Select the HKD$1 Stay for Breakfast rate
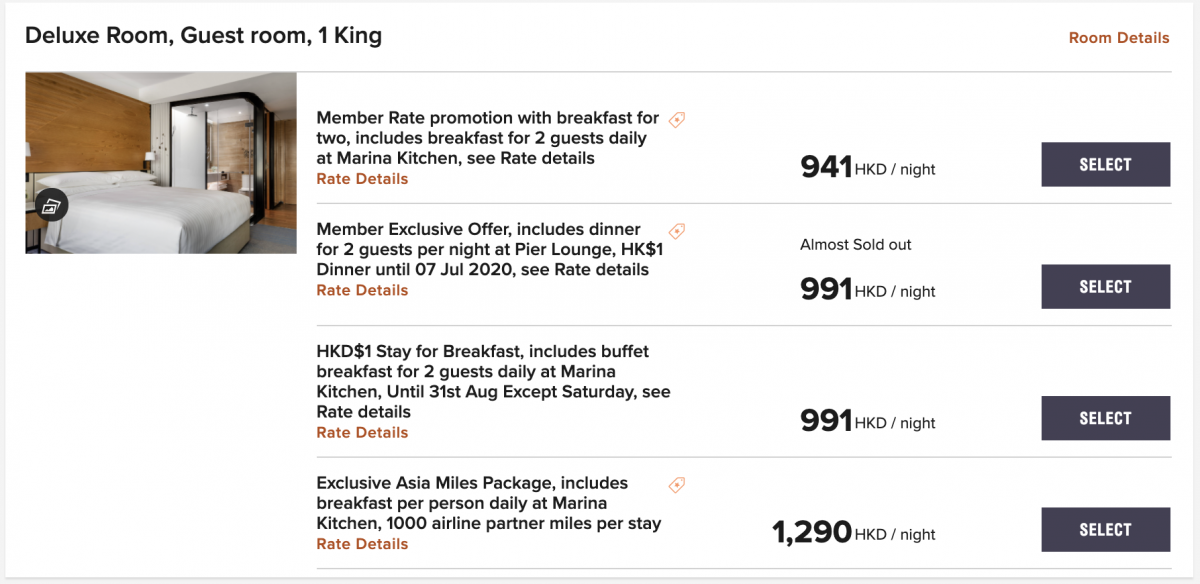The image size is (1200, 584). click(1105, 418)
